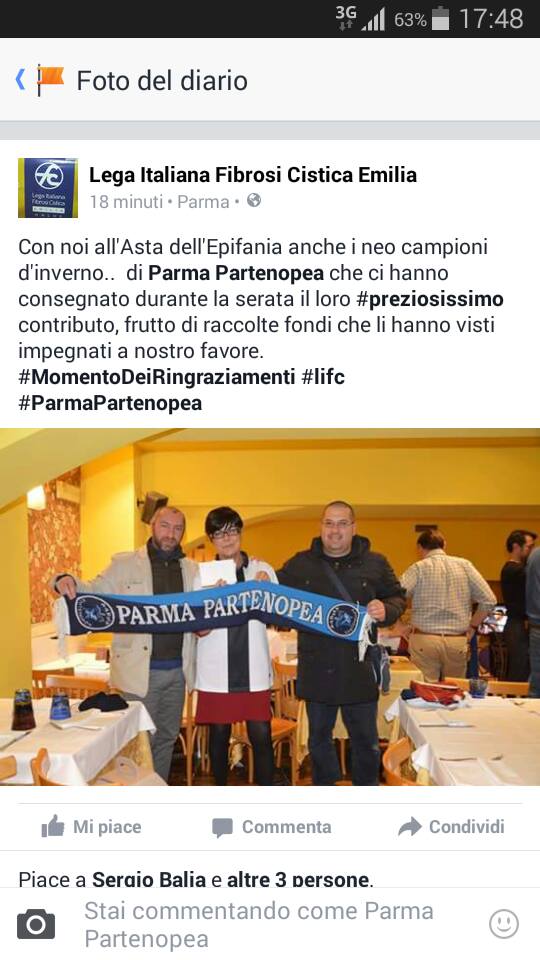Open Lega Italiana Fibrosi Cistica Emilia page
Image resolution: width=540 pixels, height=960 pixels.
pyautogui.click(x=253, y=174)
